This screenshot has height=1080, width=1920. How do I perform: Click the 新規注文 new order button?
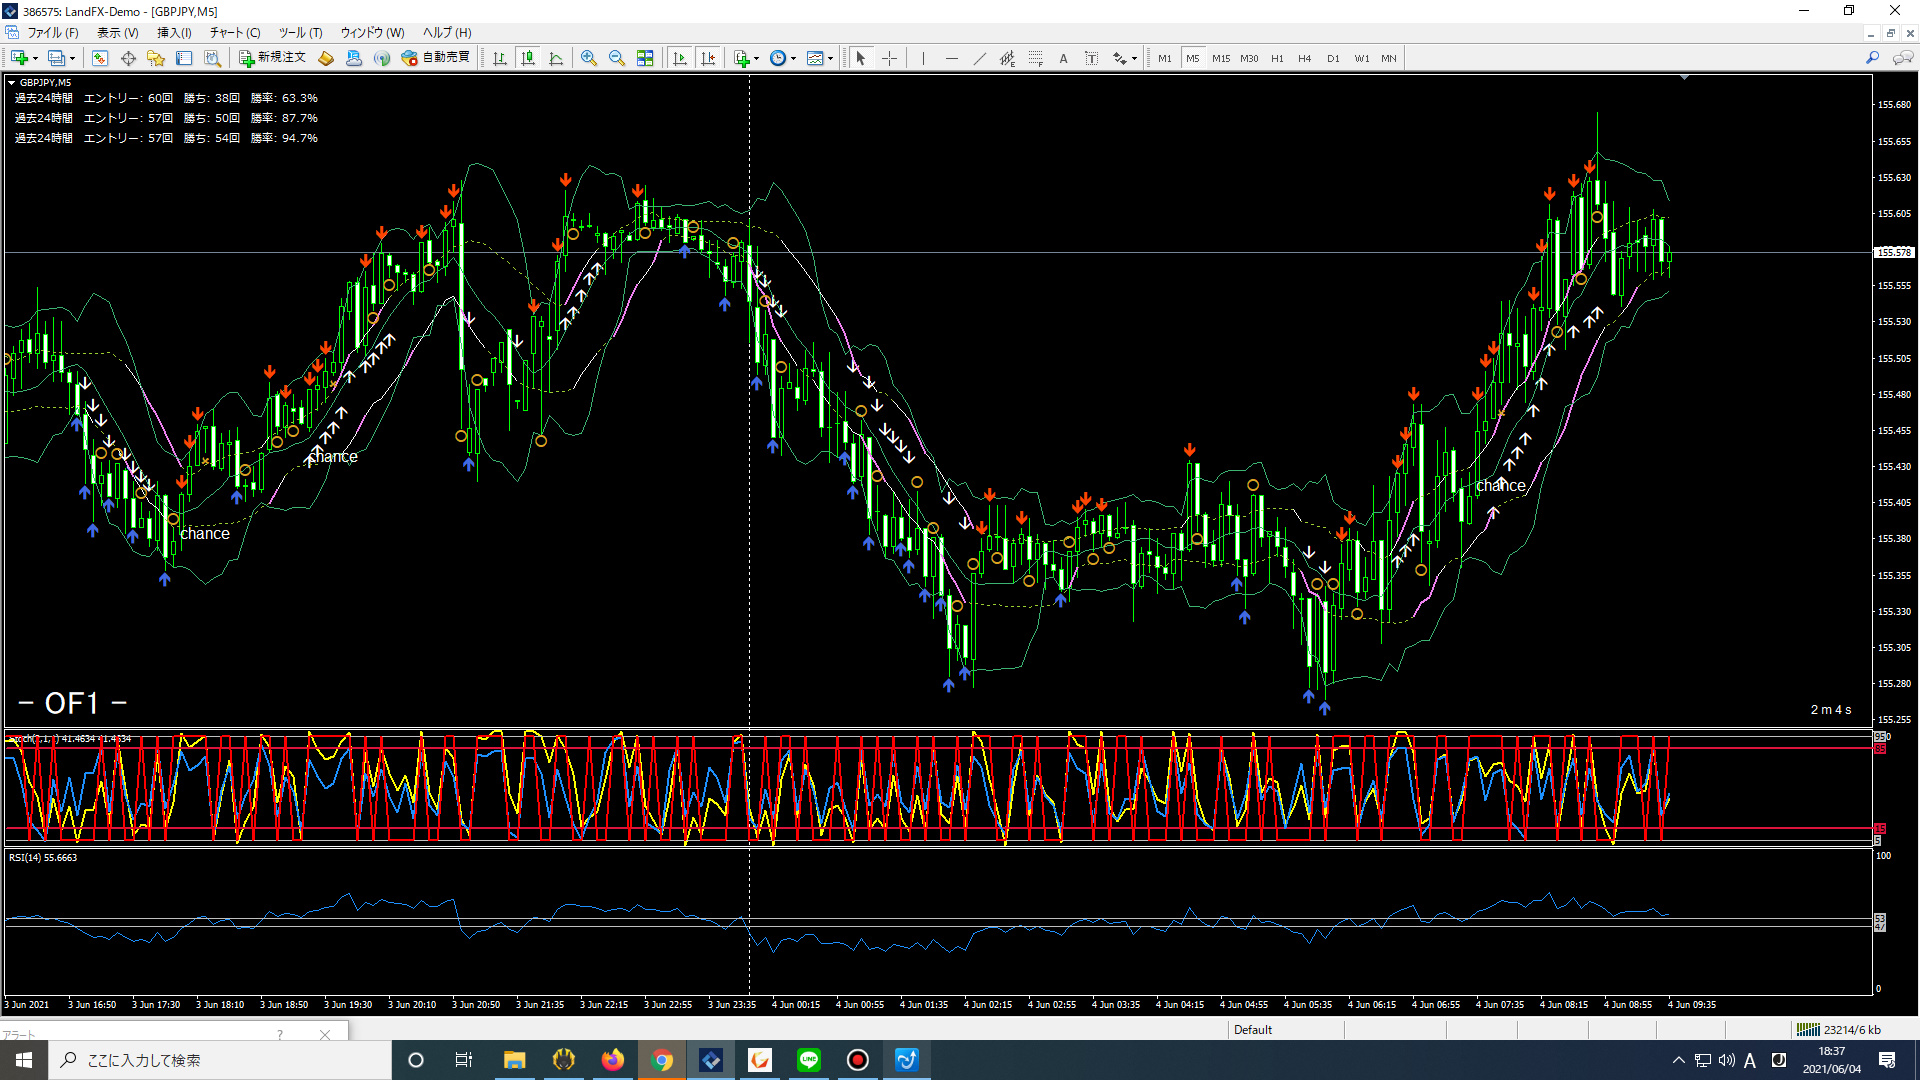point(272,58)
